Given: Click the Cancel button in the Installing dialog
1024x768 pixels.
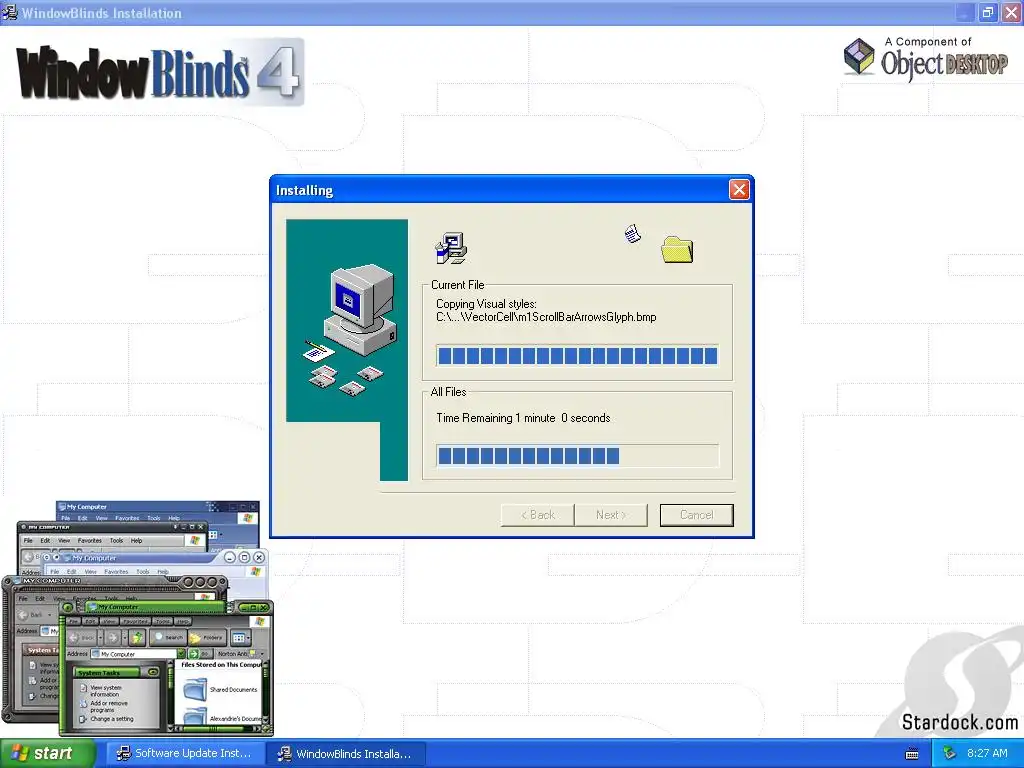Looking at the screenshot, I should click(x=696, y=515).
